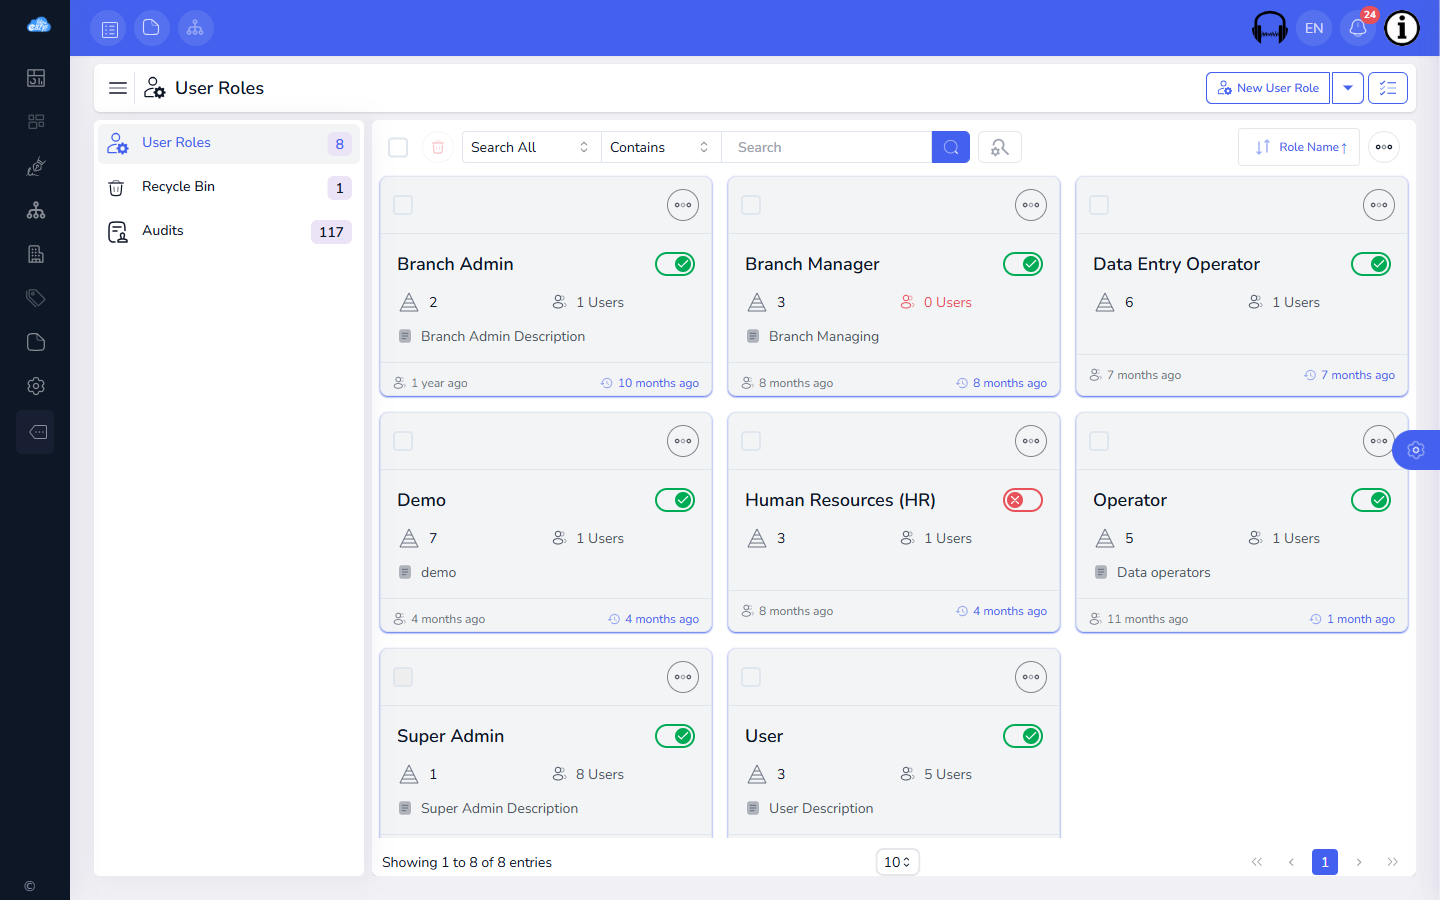Open the Contains condition dropdown

coord(661,147)
